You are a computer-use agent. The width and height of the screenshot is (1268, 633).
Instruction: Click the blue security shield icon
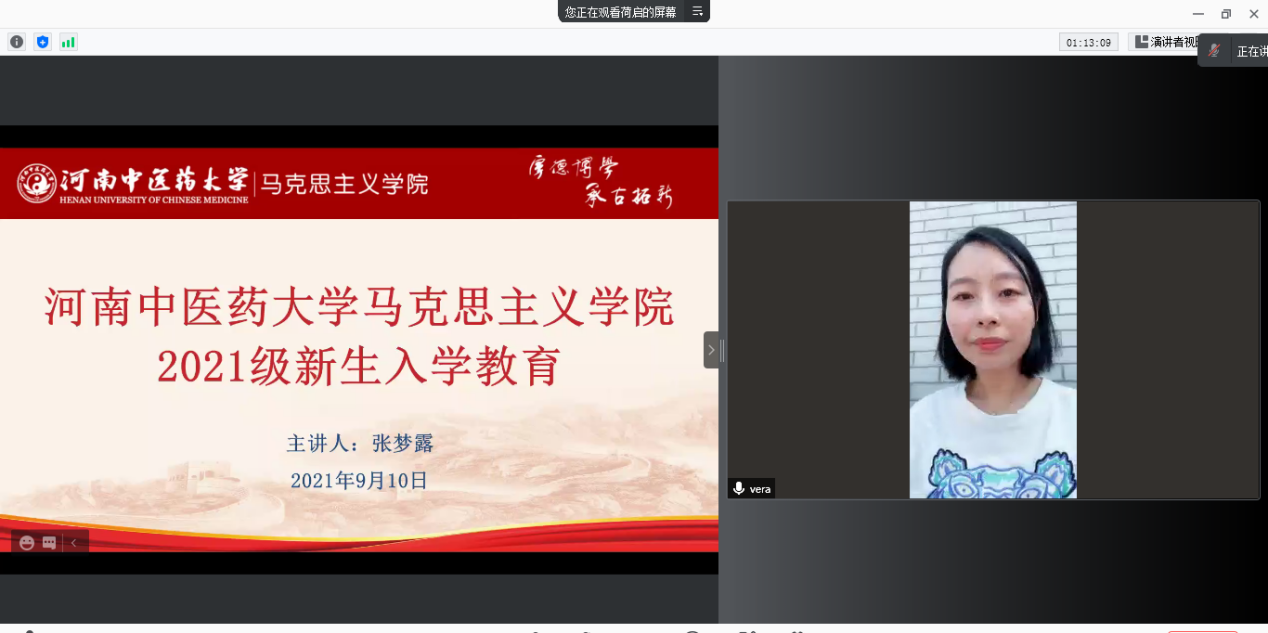[x=42, y=42]
